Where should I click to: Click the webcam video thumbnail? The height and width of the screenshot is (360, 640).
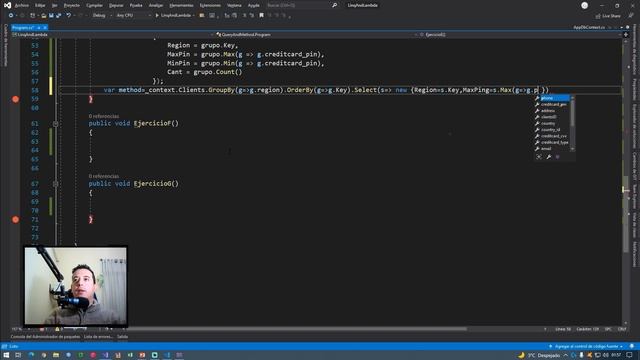pos(76,286)
